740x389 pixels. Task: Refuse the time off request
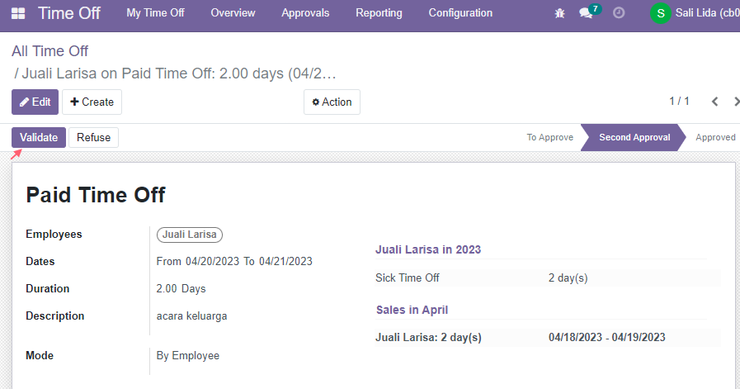click(x=93, y=137)
